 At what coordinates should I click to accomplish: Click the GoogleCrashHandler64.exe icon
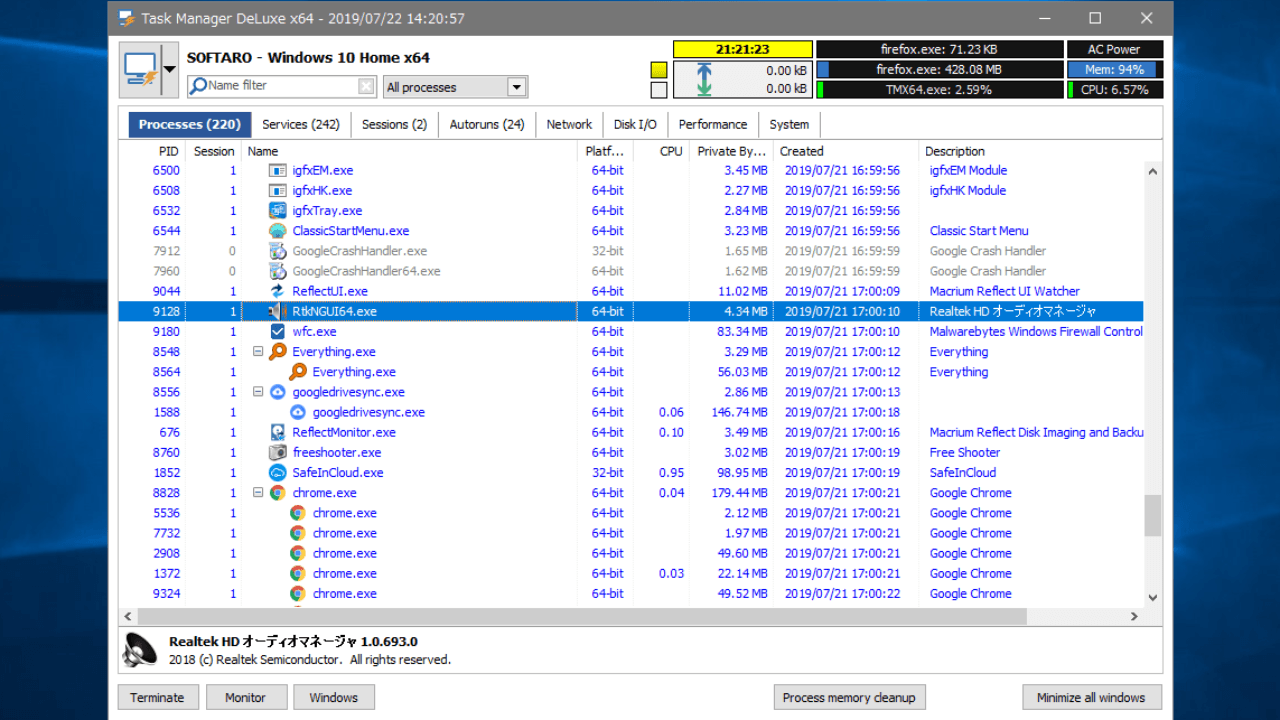278,271
